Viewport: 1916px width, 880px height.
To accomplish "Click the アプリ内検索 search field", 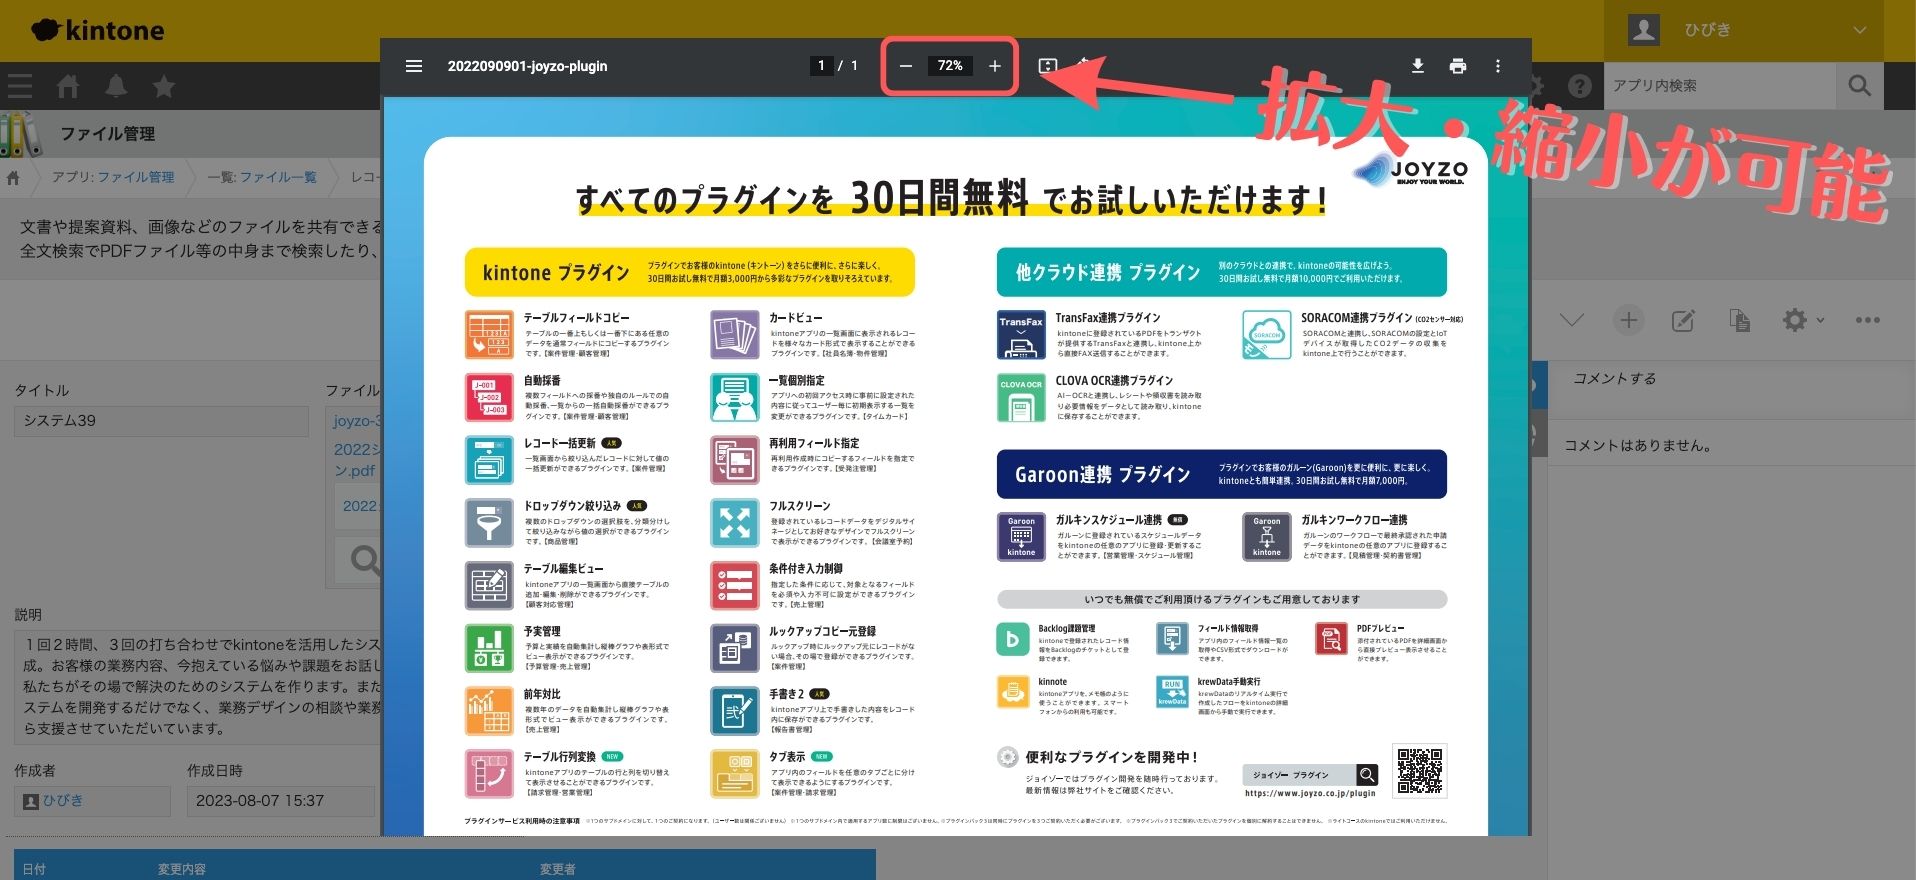I will (x=1720, y=86).
